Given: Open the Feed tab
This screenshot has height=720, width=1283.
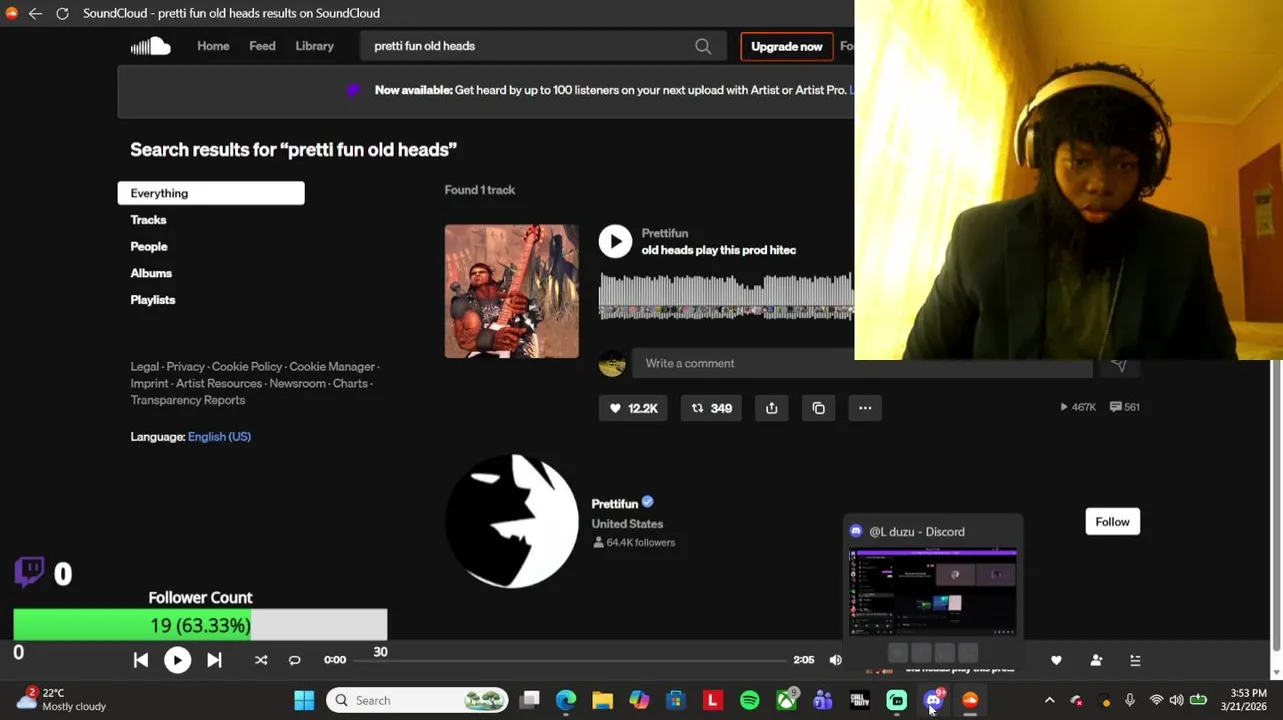Looking at the screenshot, I should tap(262, 46).
